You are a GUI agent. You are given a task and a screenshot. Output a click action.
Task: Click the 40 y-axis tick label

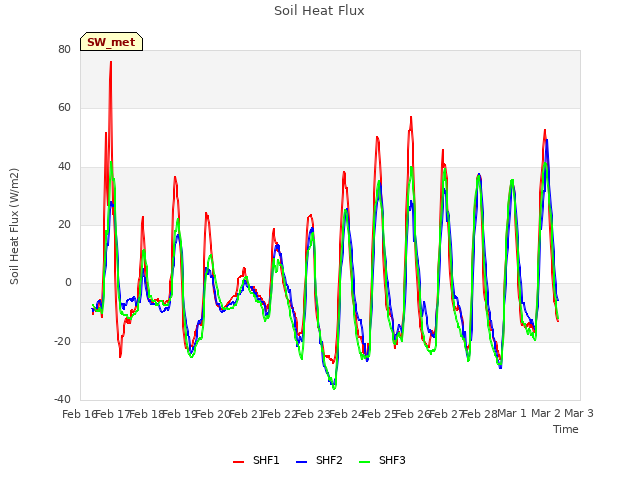[x=64, y=166]
